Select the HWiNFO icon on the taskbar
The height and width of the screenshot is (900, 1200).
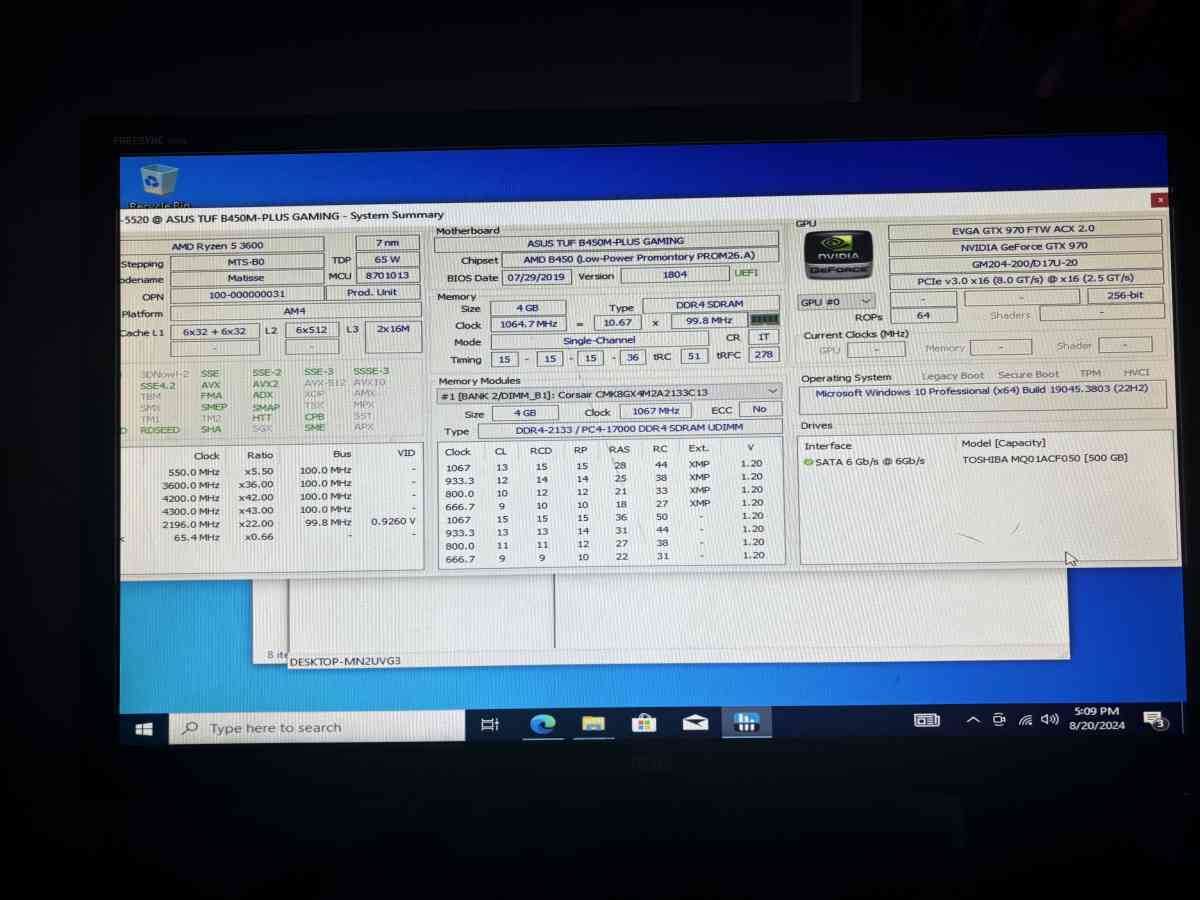[x=747, y=722]
